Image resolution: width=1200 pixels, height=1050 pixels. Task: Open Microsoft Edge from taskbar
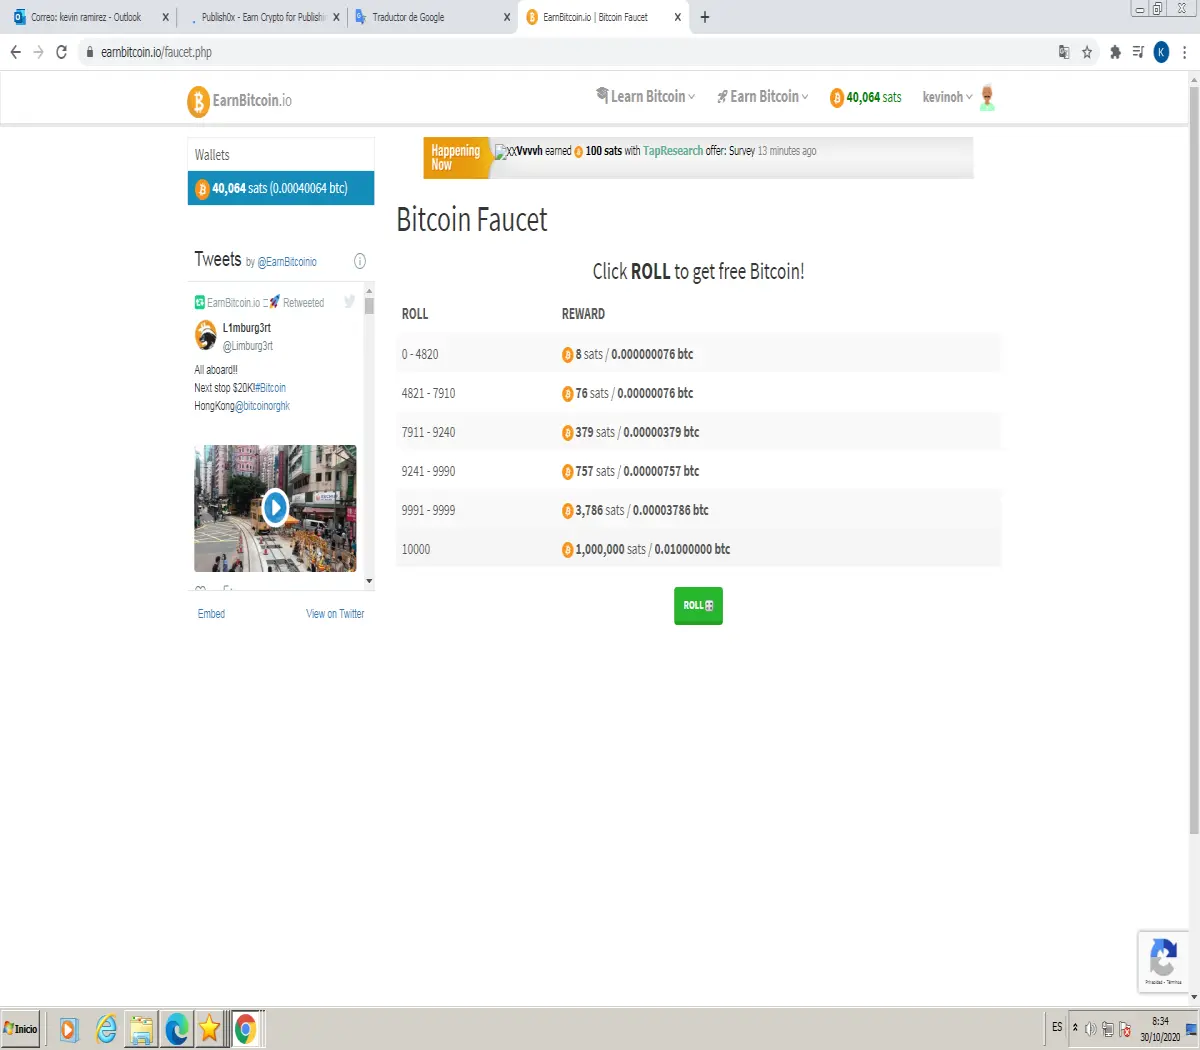[x=177, y=1029]
